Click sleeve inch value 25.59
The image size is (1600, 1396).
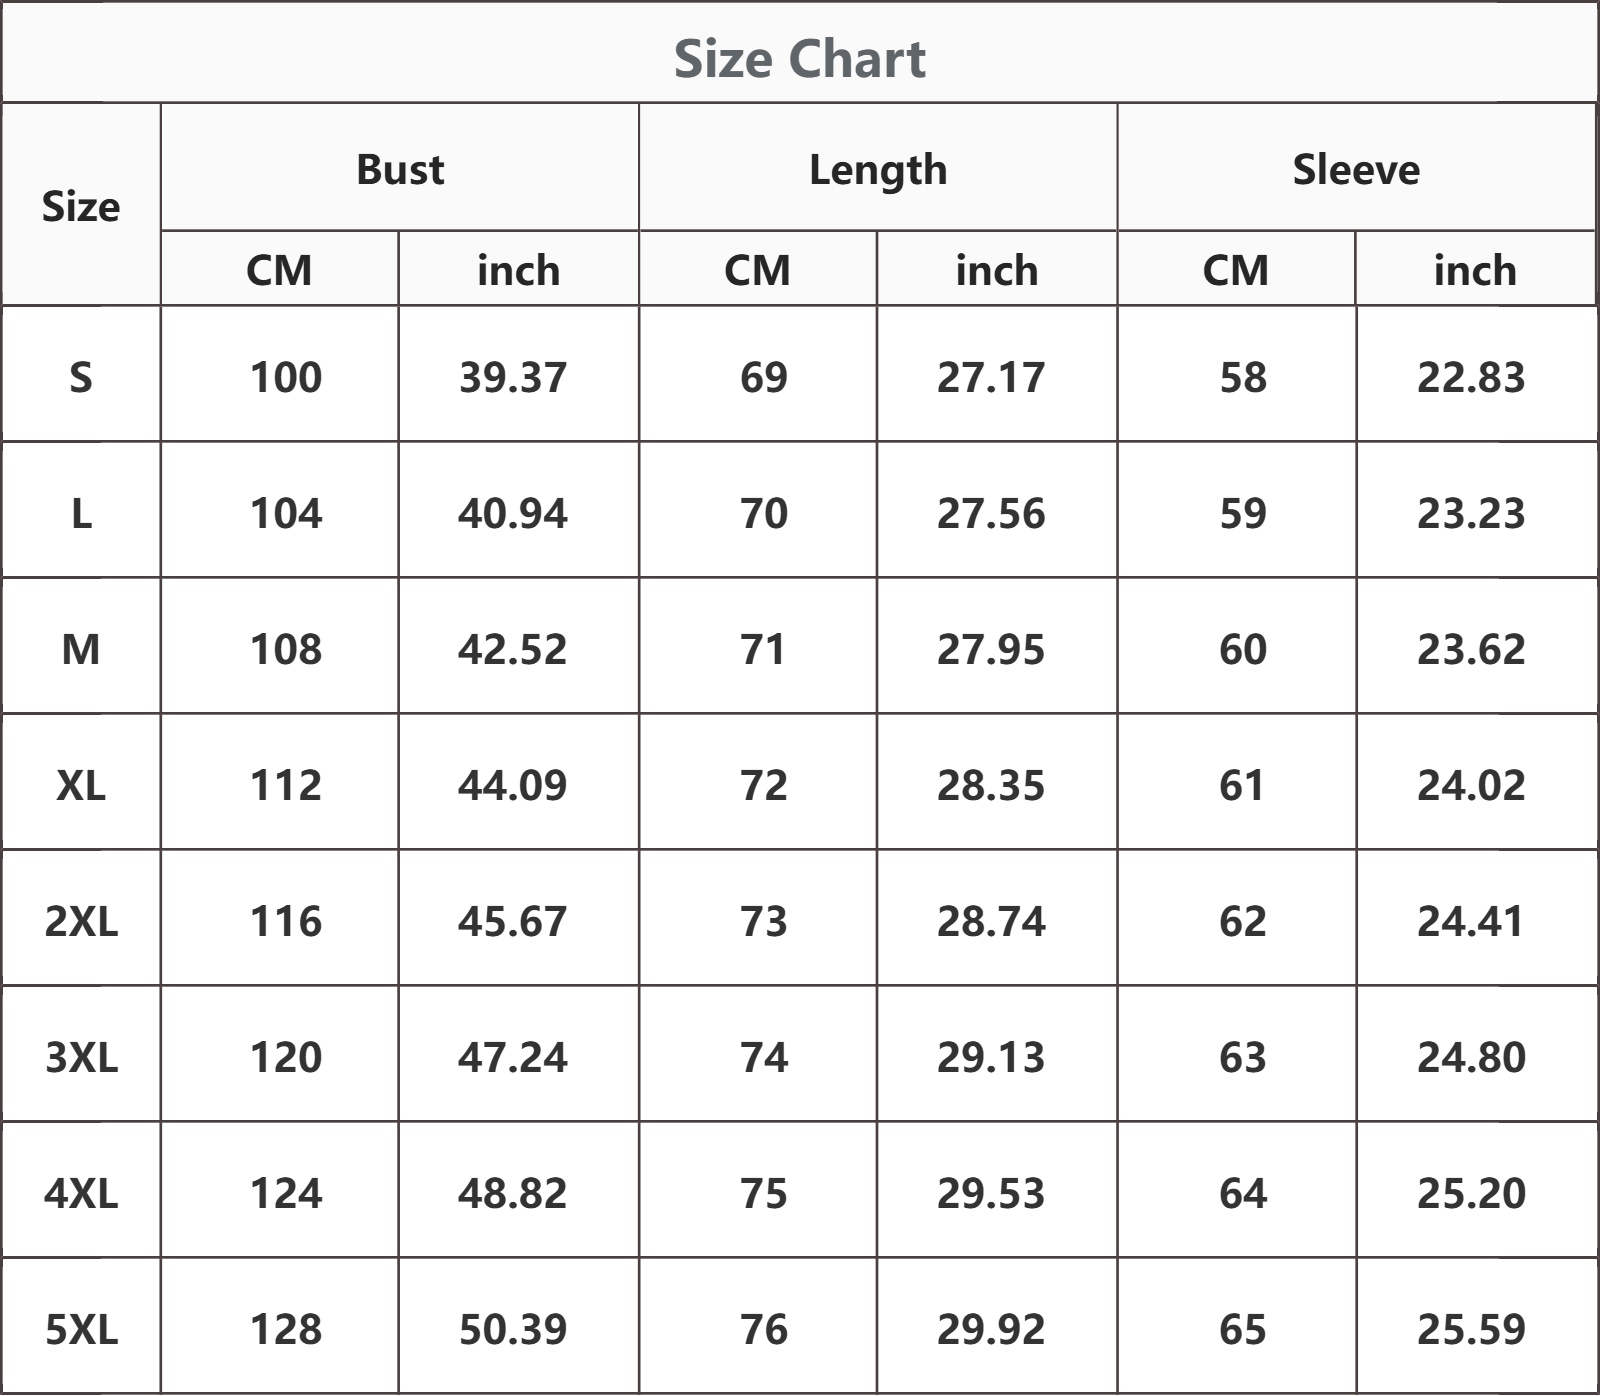pos(1471,1329)
